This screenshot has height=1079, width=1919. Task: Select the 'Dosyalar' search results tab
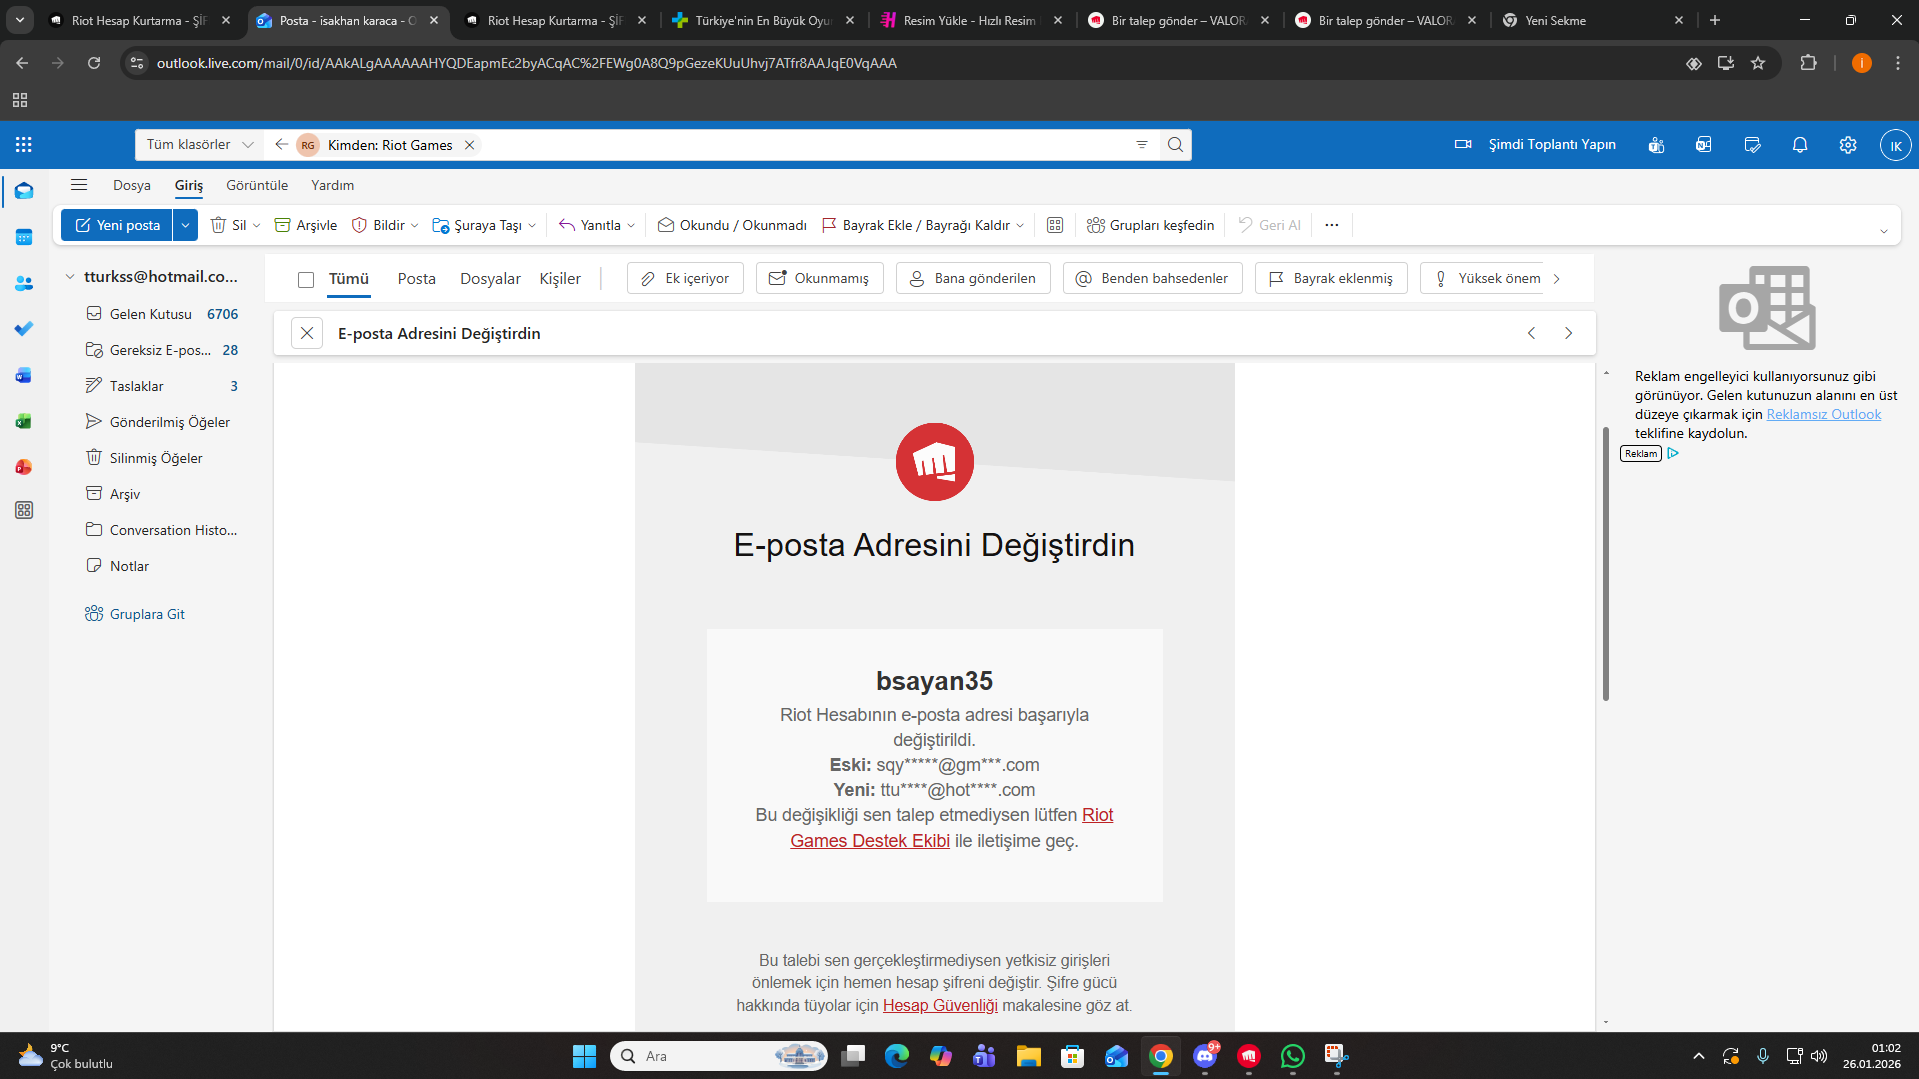[x=490, y=279]
